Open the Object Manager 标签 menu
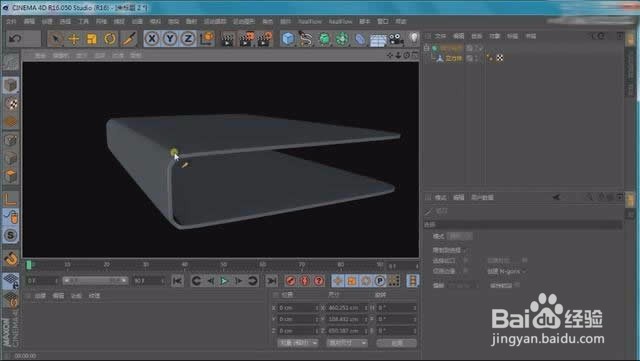Image resolution: width=640 pixels, height=361 pixels. point(512,36)
